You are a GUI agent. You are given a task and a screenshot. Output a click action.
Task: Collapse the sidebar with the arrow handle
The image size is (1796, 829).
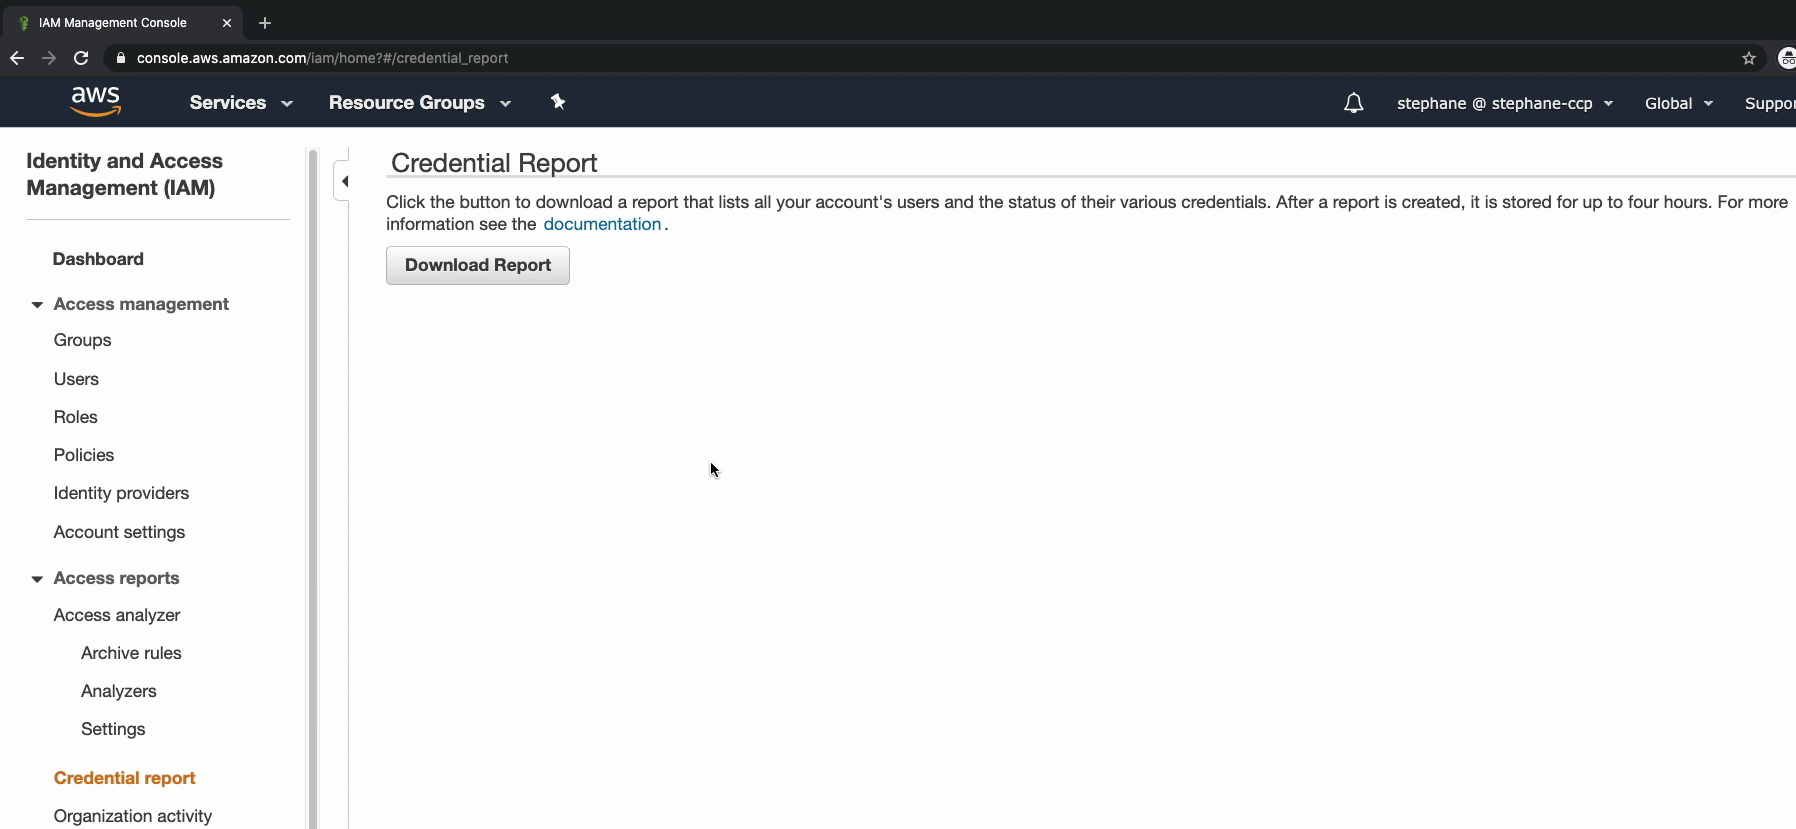pyautogui.click(x=342, y=181)
